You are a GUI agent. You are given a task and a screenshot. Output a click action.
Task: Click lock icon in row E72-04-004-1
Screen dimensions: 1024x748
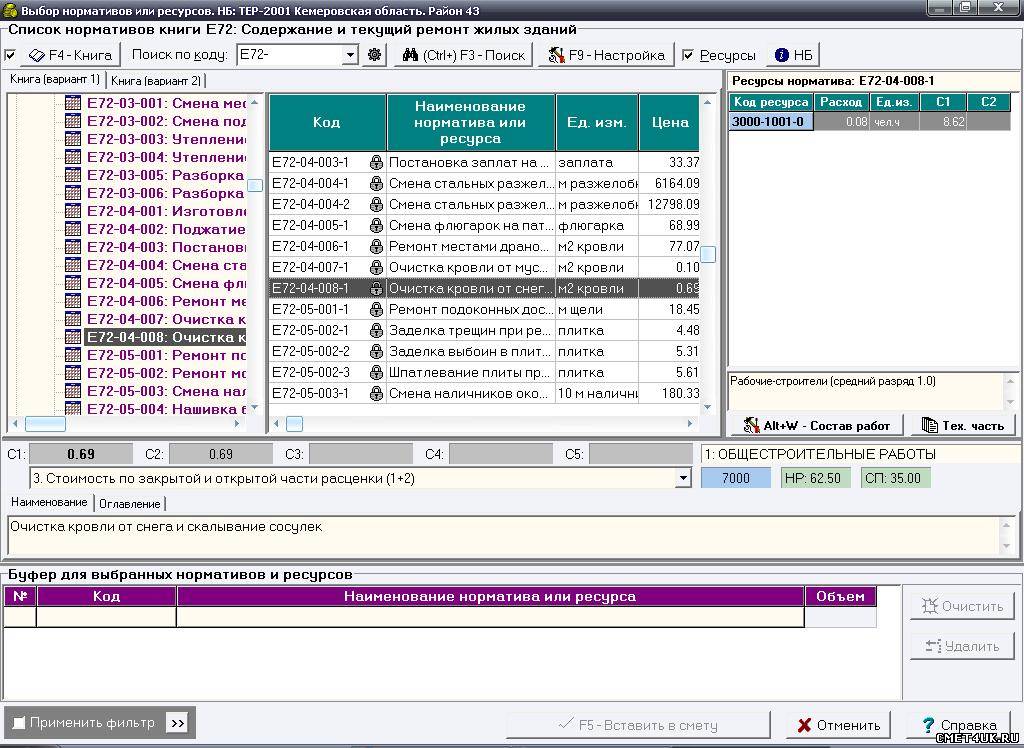pyautogui.click(x=376, y=184)
